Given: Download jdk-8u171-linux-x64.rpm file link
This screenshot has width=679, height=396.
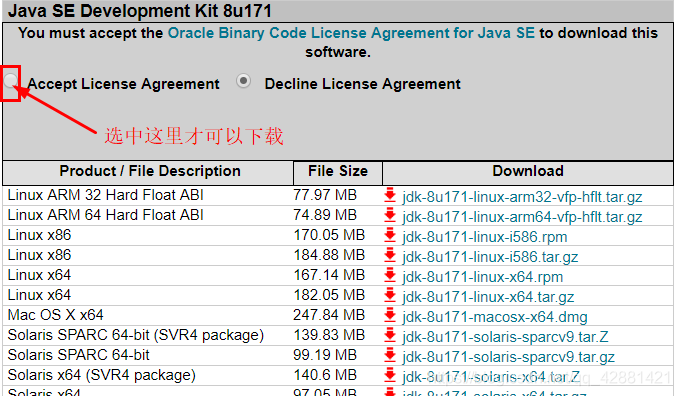Looking at the screenshot, I should (482, 277).
